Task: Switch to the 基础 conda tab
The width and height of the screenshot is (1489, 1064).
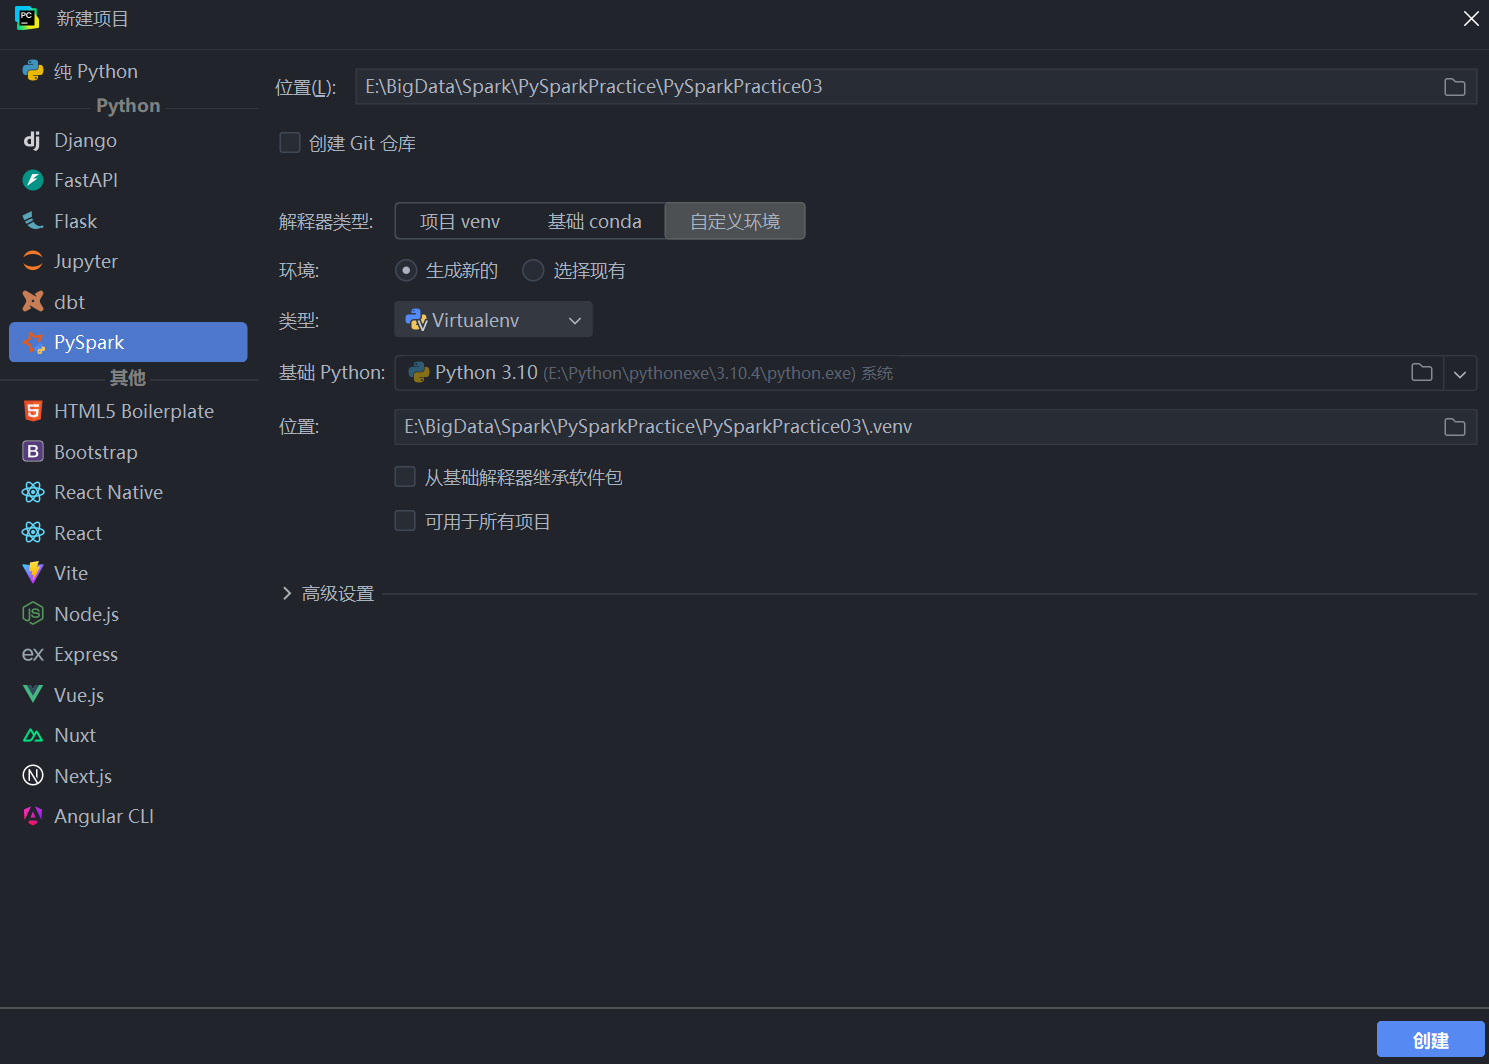Action: (x=594, y=221)
